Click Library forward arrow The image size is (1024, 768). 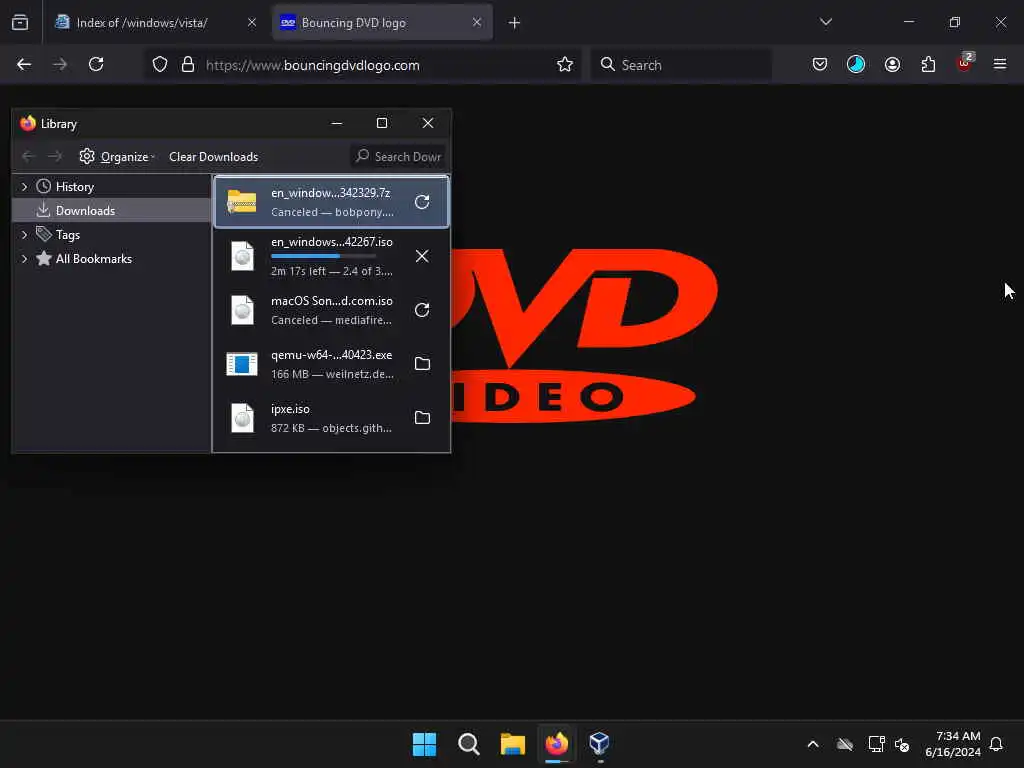point(55,157)
